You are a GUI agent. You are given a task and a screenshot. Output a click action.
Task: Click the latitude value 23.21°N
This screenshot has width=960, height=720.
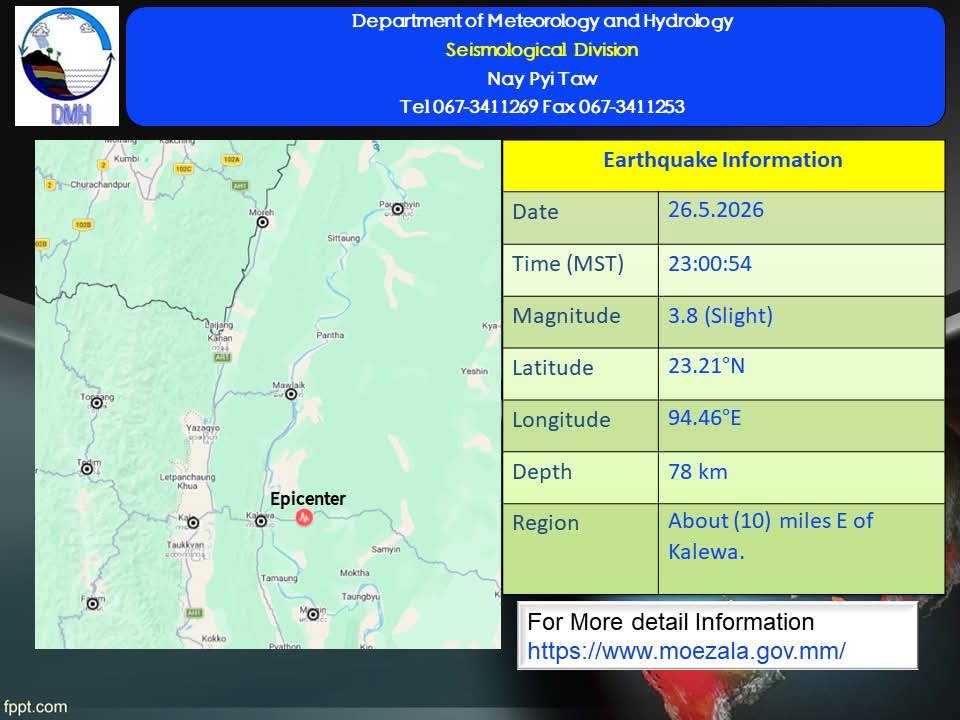707,366
